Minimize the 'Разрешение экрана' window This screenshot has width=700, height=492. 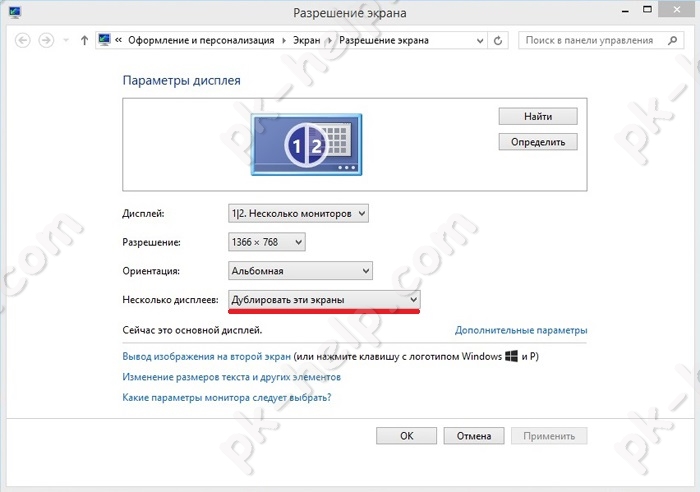[x=625, y=11]
